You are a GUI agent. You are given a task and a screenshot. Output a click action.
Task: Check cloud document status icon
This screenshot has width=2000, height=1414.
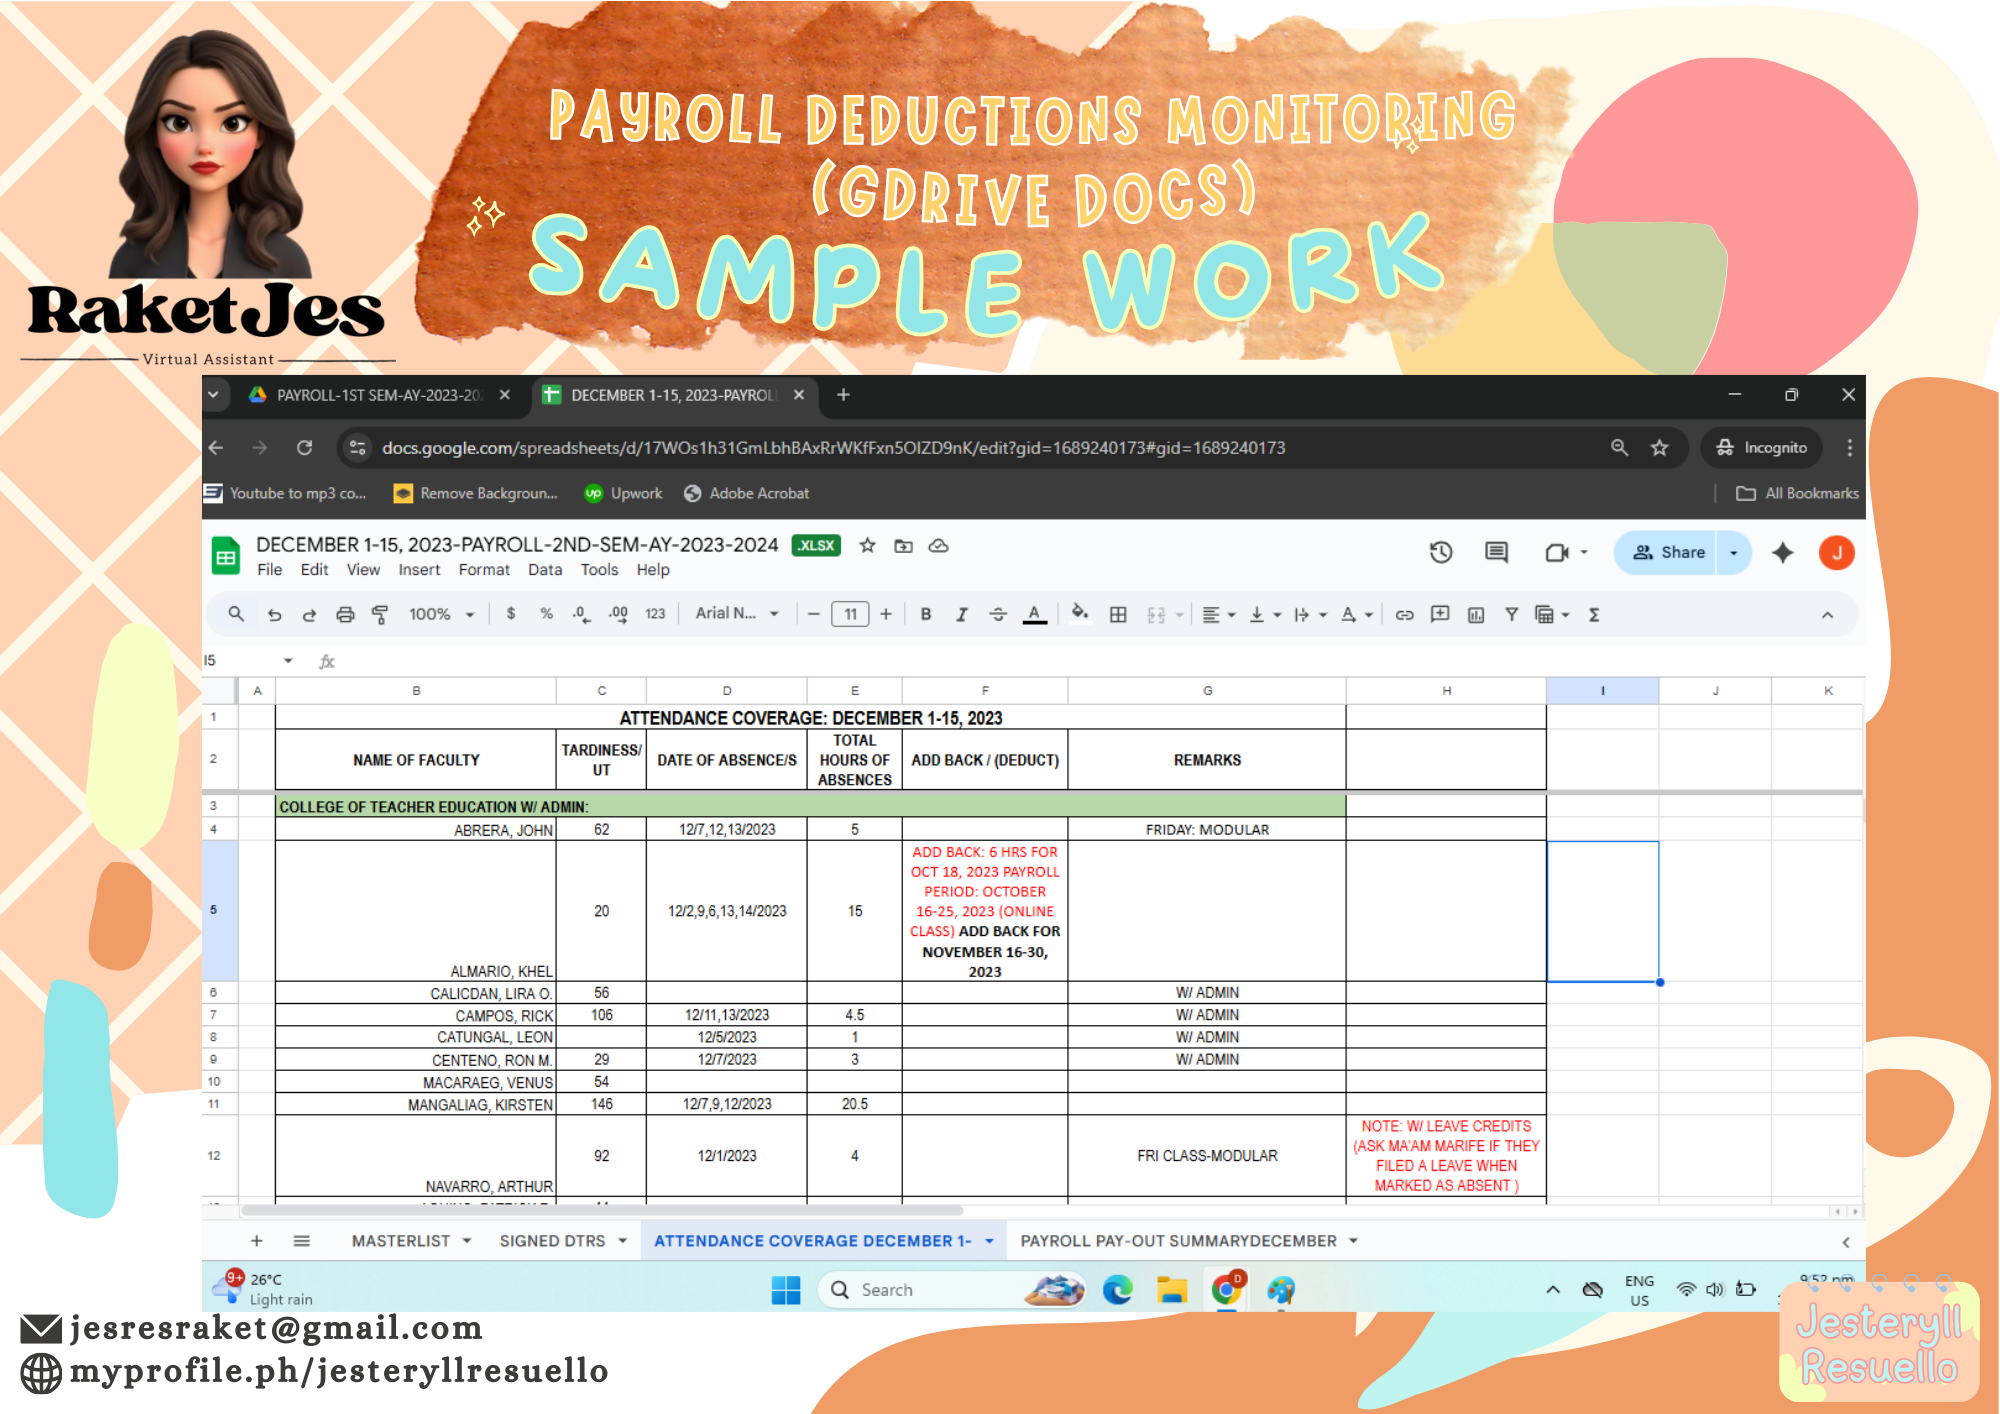pyautogui.click(x=938, y=545)
